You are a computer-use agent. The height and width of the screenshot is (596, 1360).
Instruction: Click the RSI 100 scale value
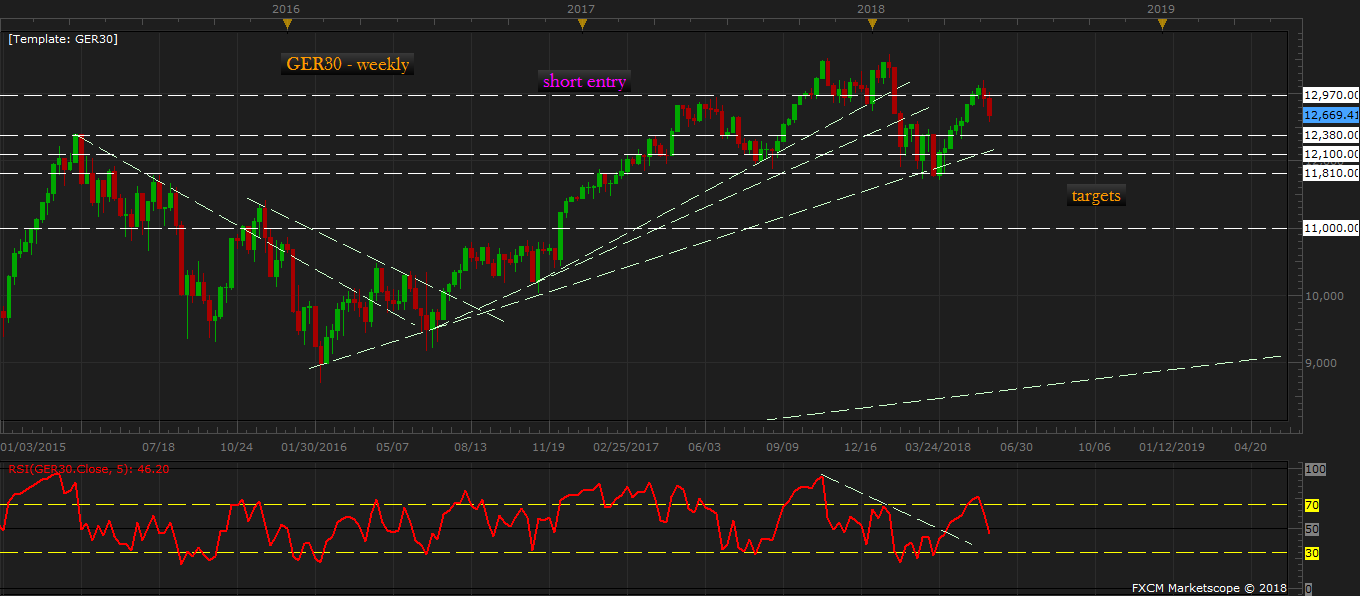[1316, 469]
